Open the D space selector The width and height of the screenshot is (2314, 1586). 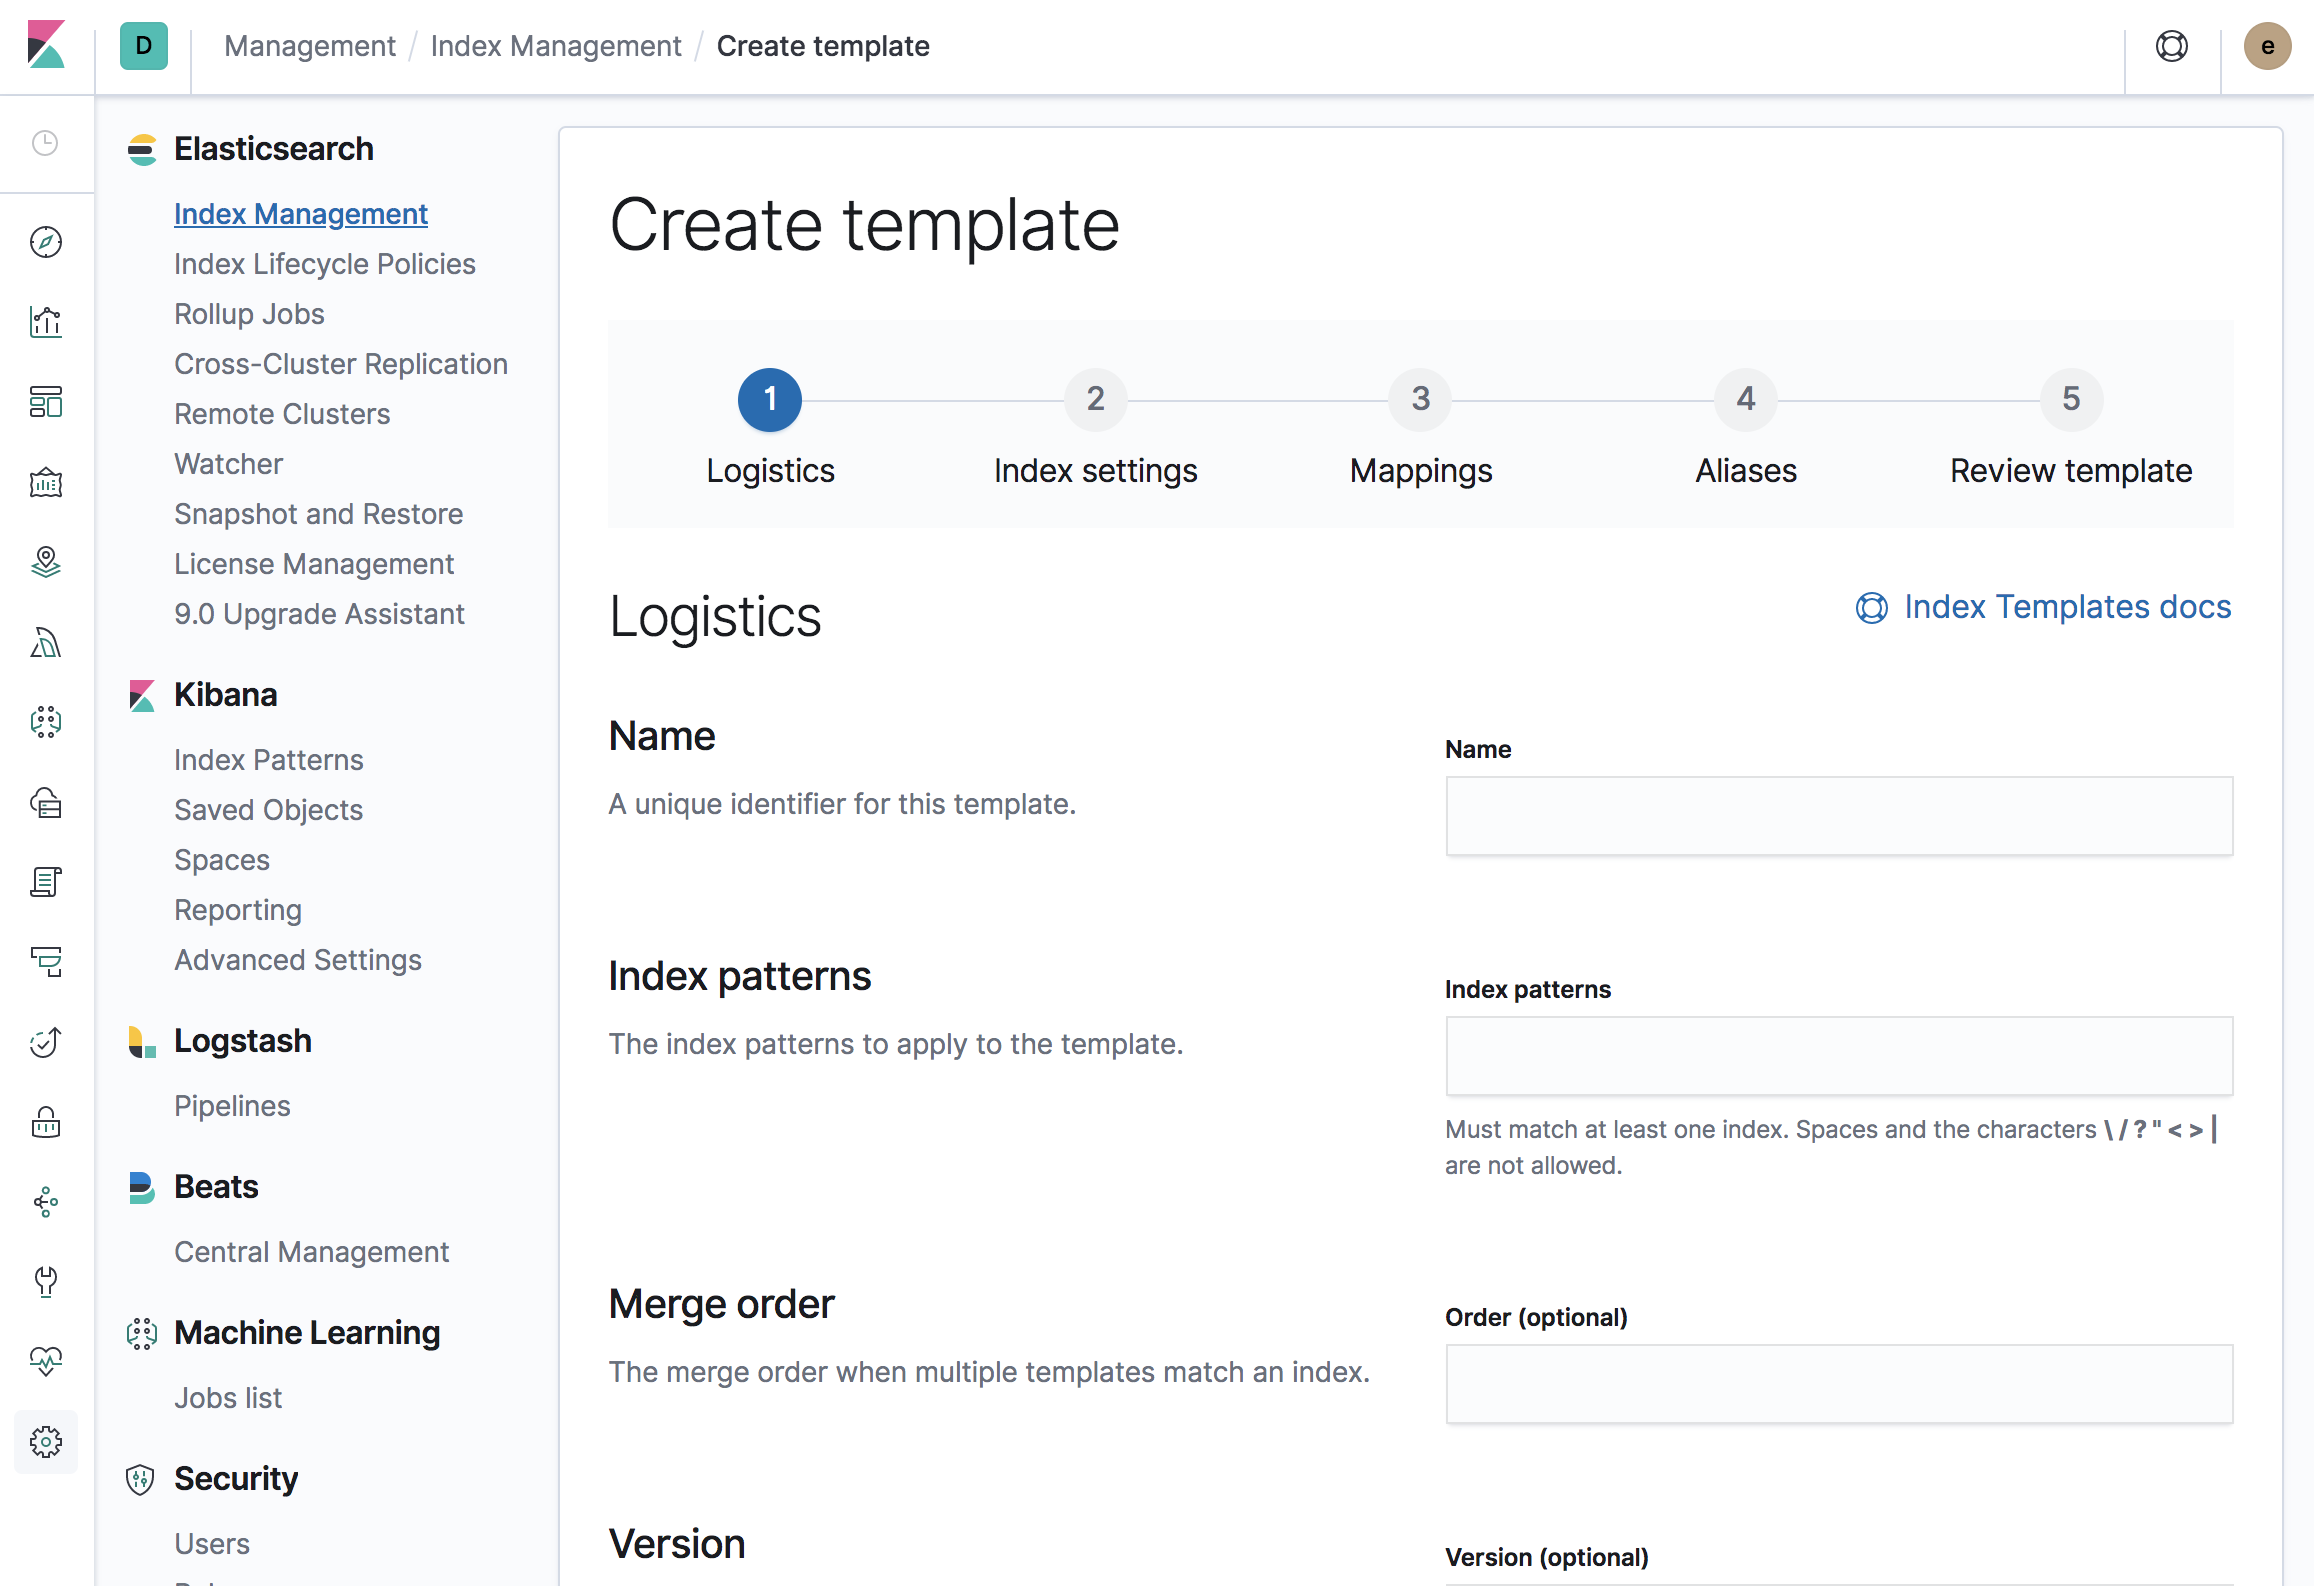(x=144, y=46)
